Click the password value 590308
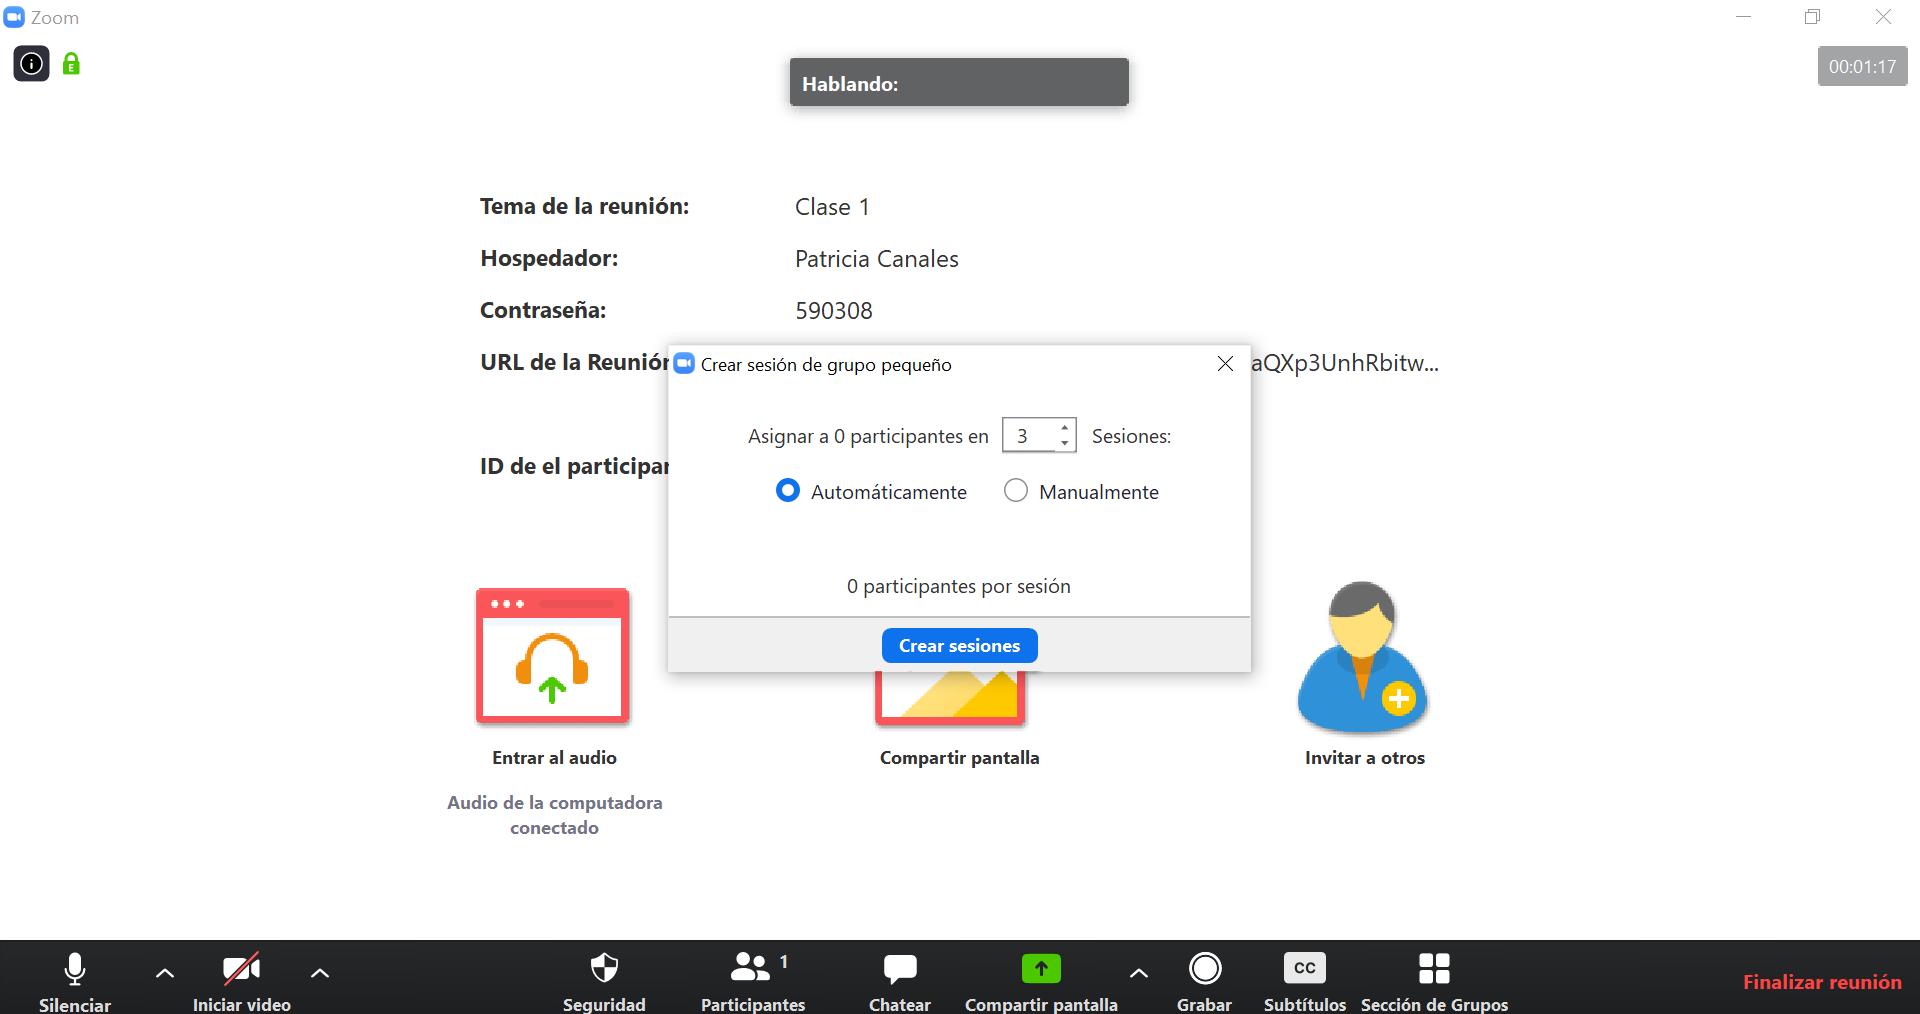 834,311
